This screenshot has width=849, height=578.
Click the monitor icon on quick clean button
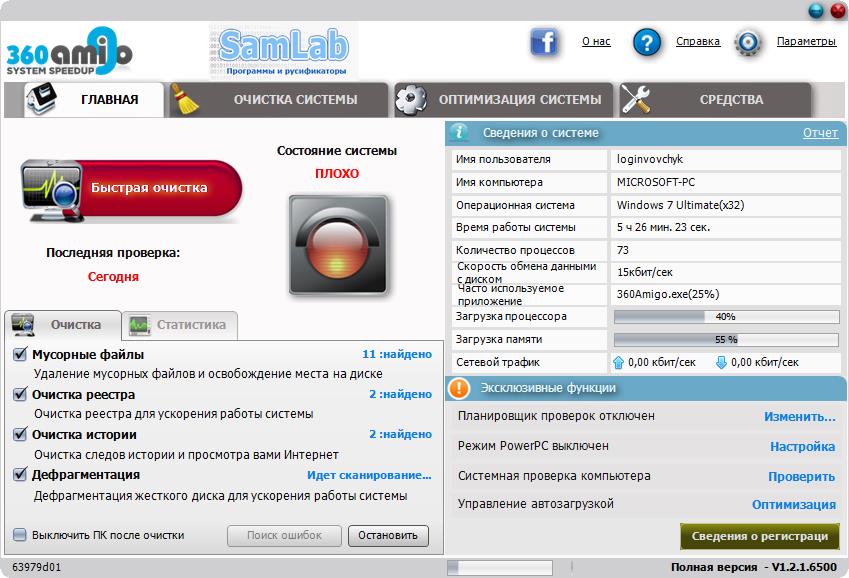point(51,190)
